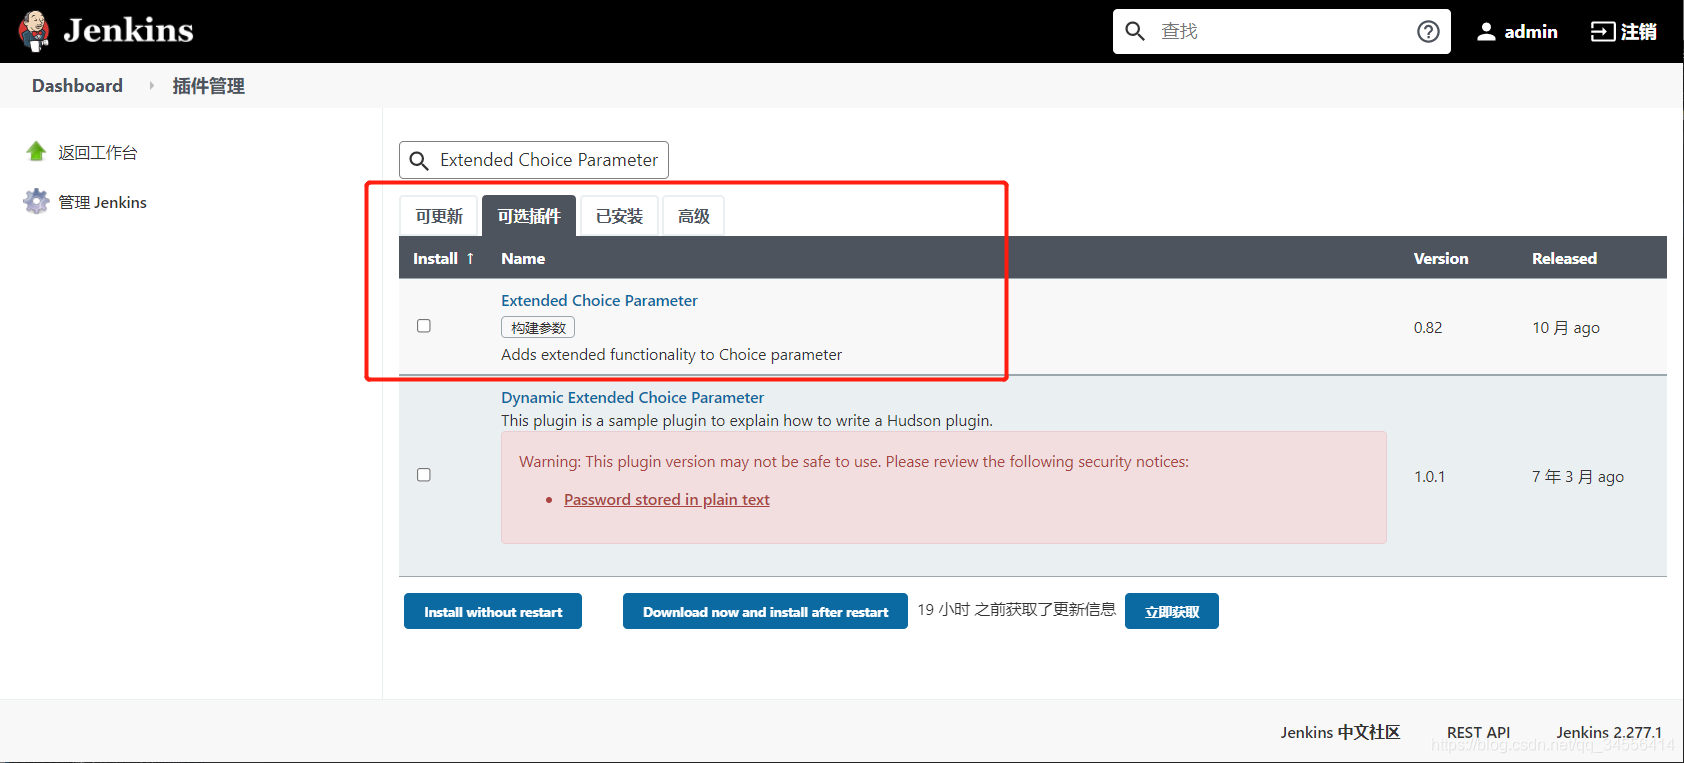Open 管理 Jenkins sidebar link
This screenshot has width=1684, height=763.
point(102,202)
